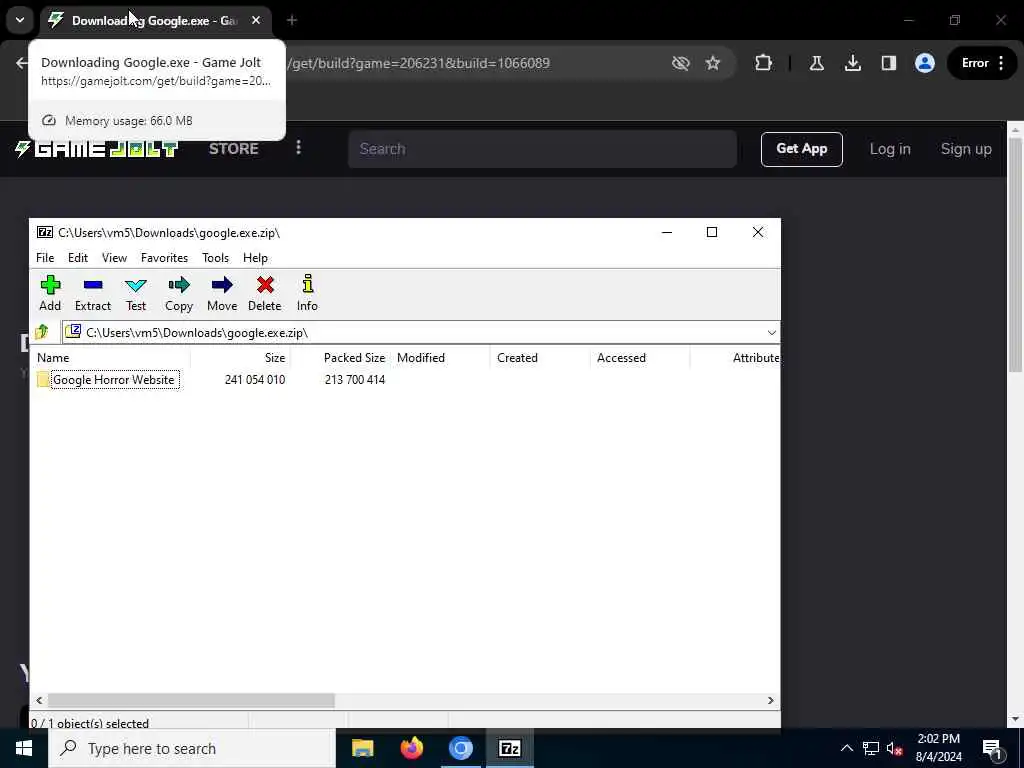The image size is (1024, 768).
Task: Click the Game Jolt Search field
Action: pyautogui.click(x=542, y=149)
